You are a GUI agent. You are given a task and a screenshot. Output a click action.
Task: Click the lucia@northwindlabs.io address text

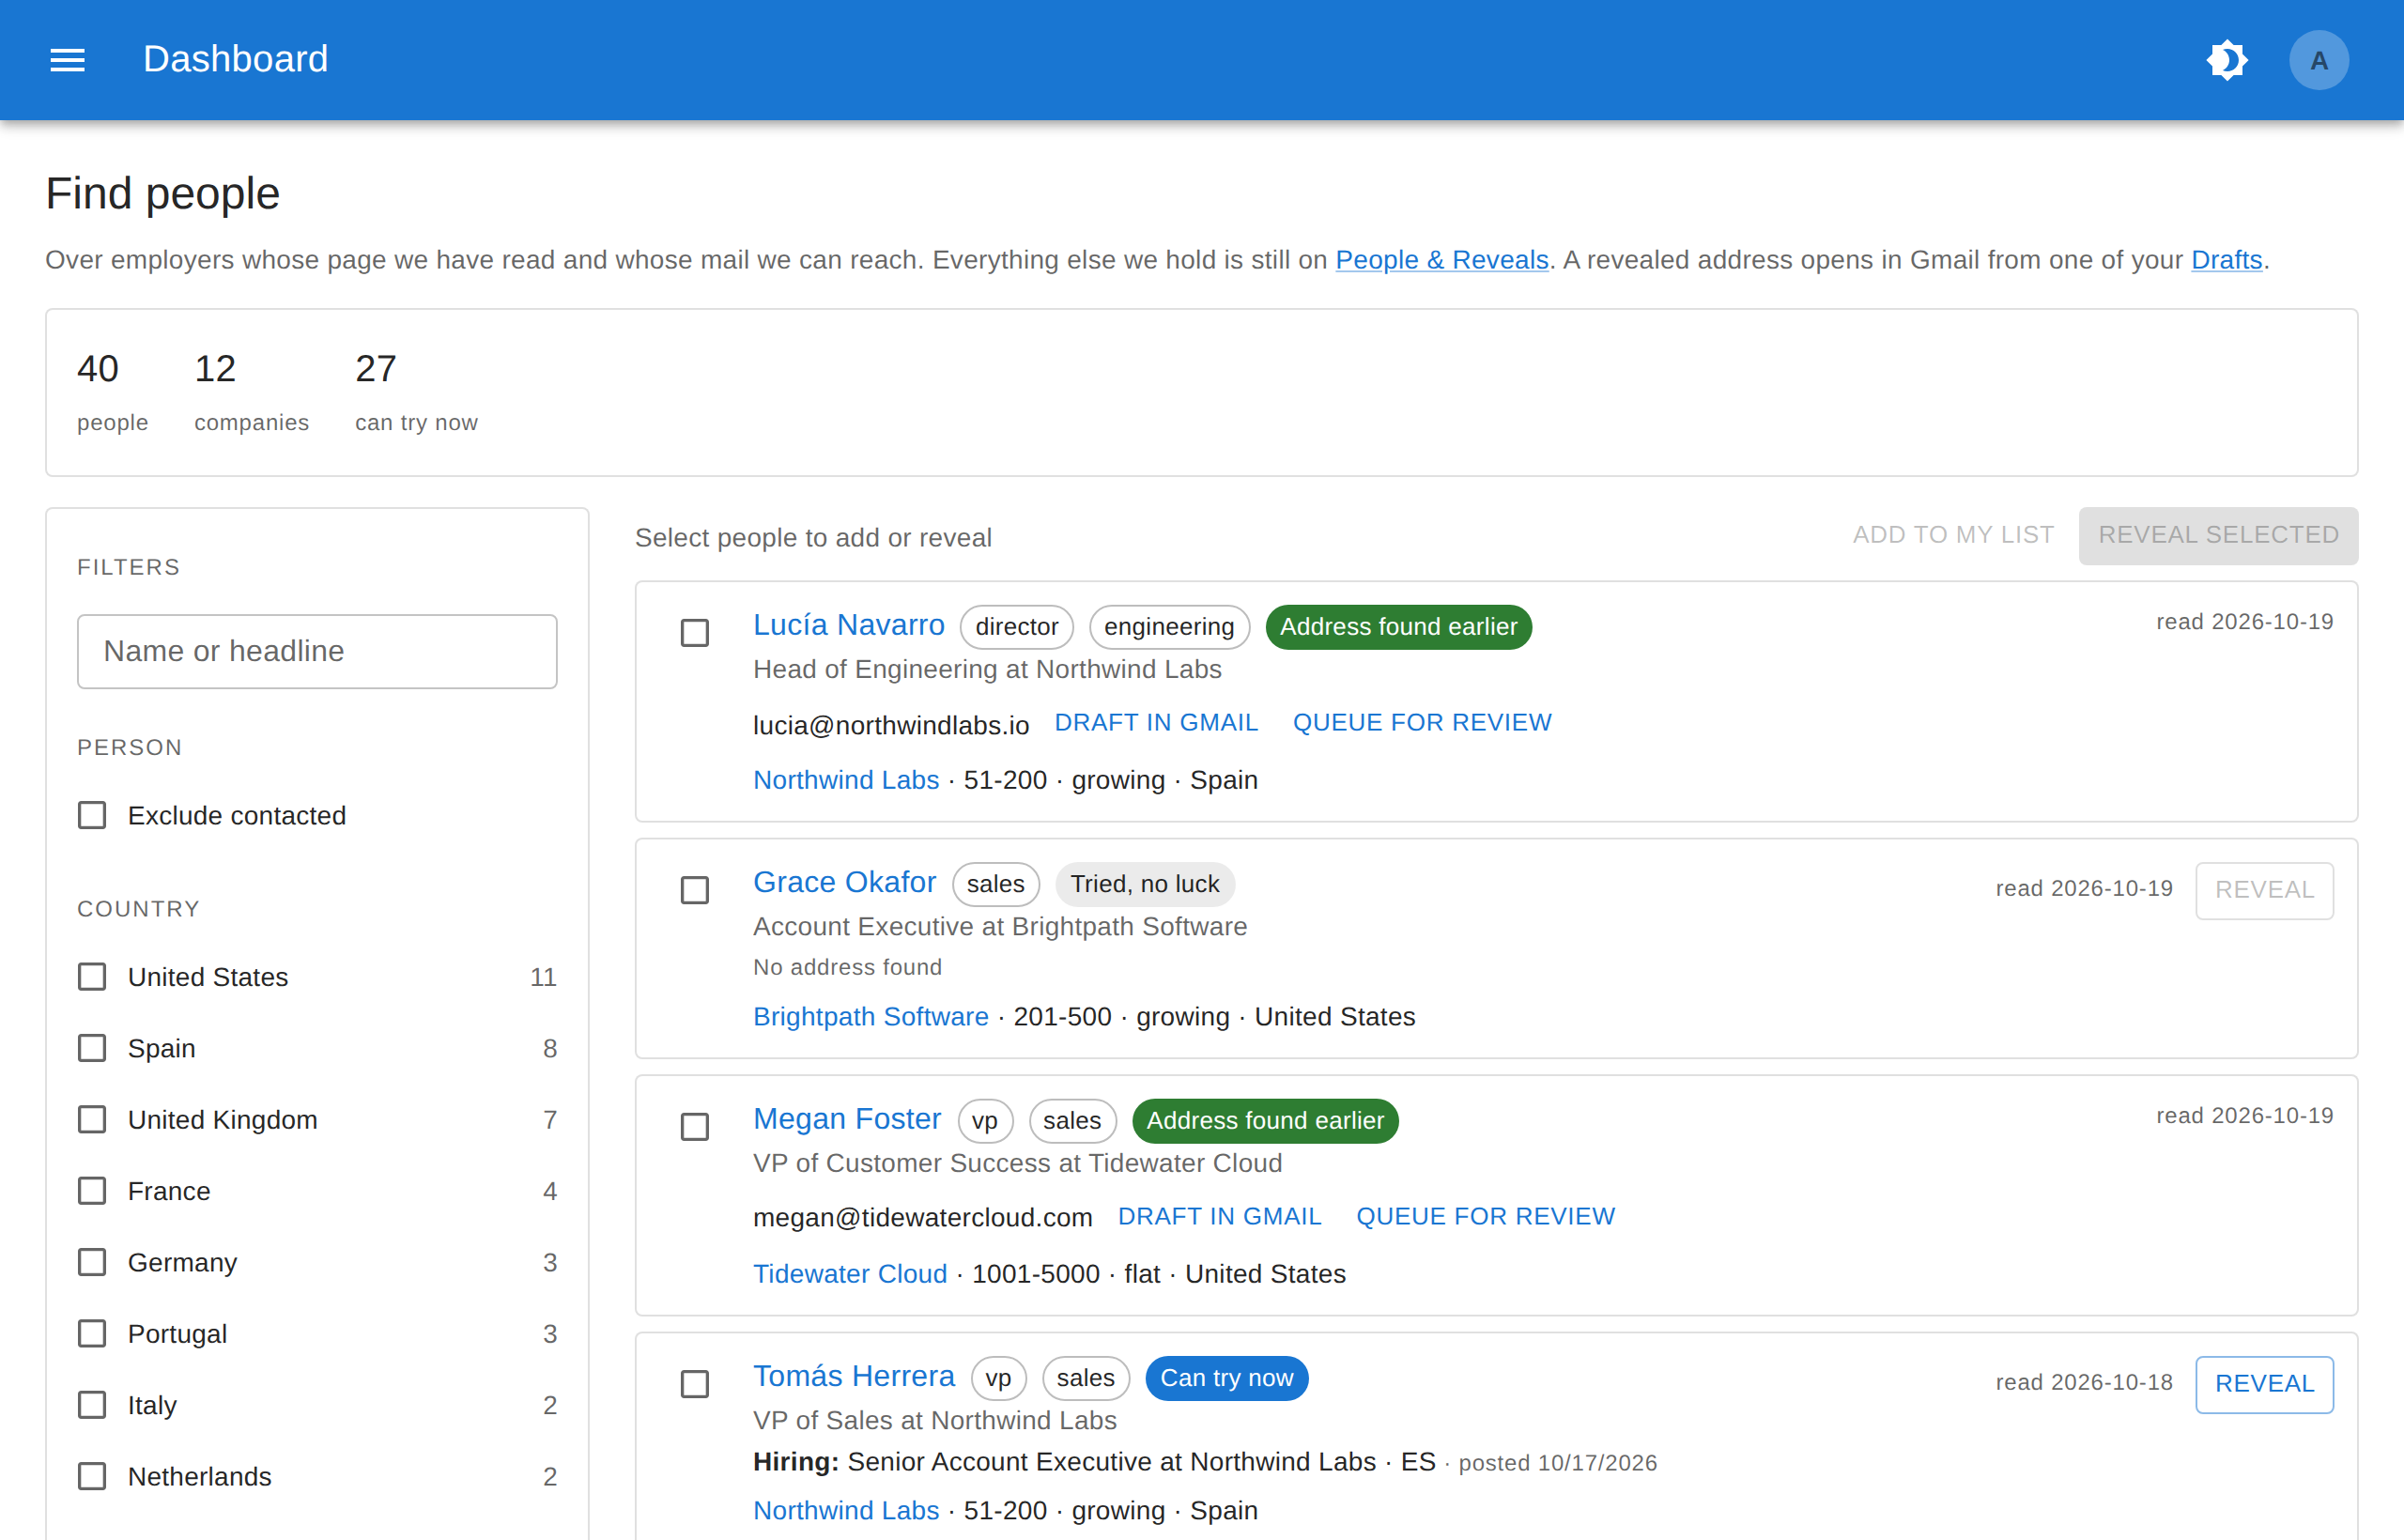point(890,725)
